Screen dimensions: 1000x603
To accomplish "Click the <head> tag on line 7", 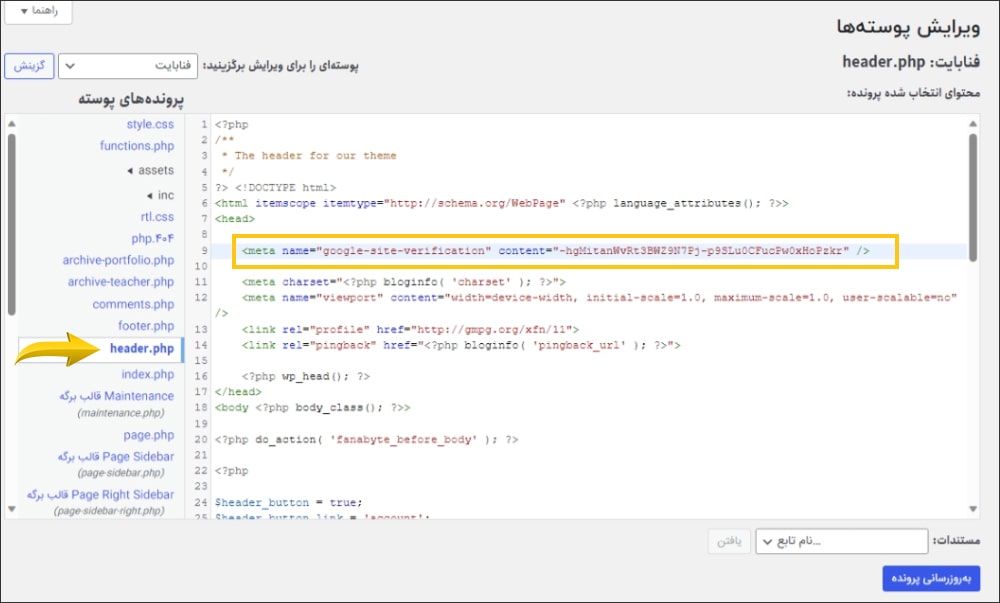I will pos(235,219).
